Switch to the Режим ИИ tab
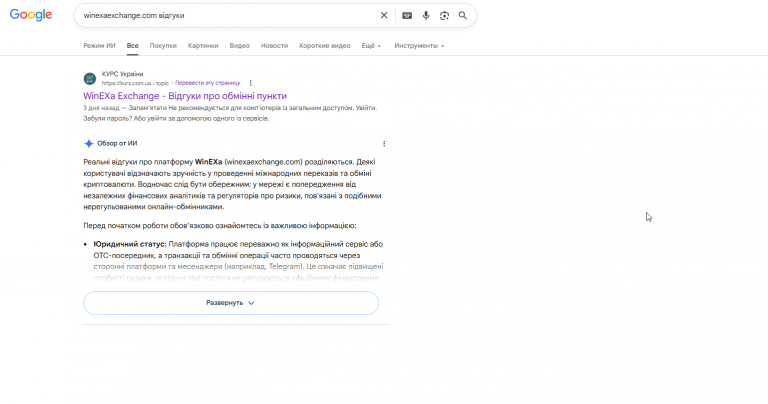Viewport: 768px width, 404px height. coord(99,46)
